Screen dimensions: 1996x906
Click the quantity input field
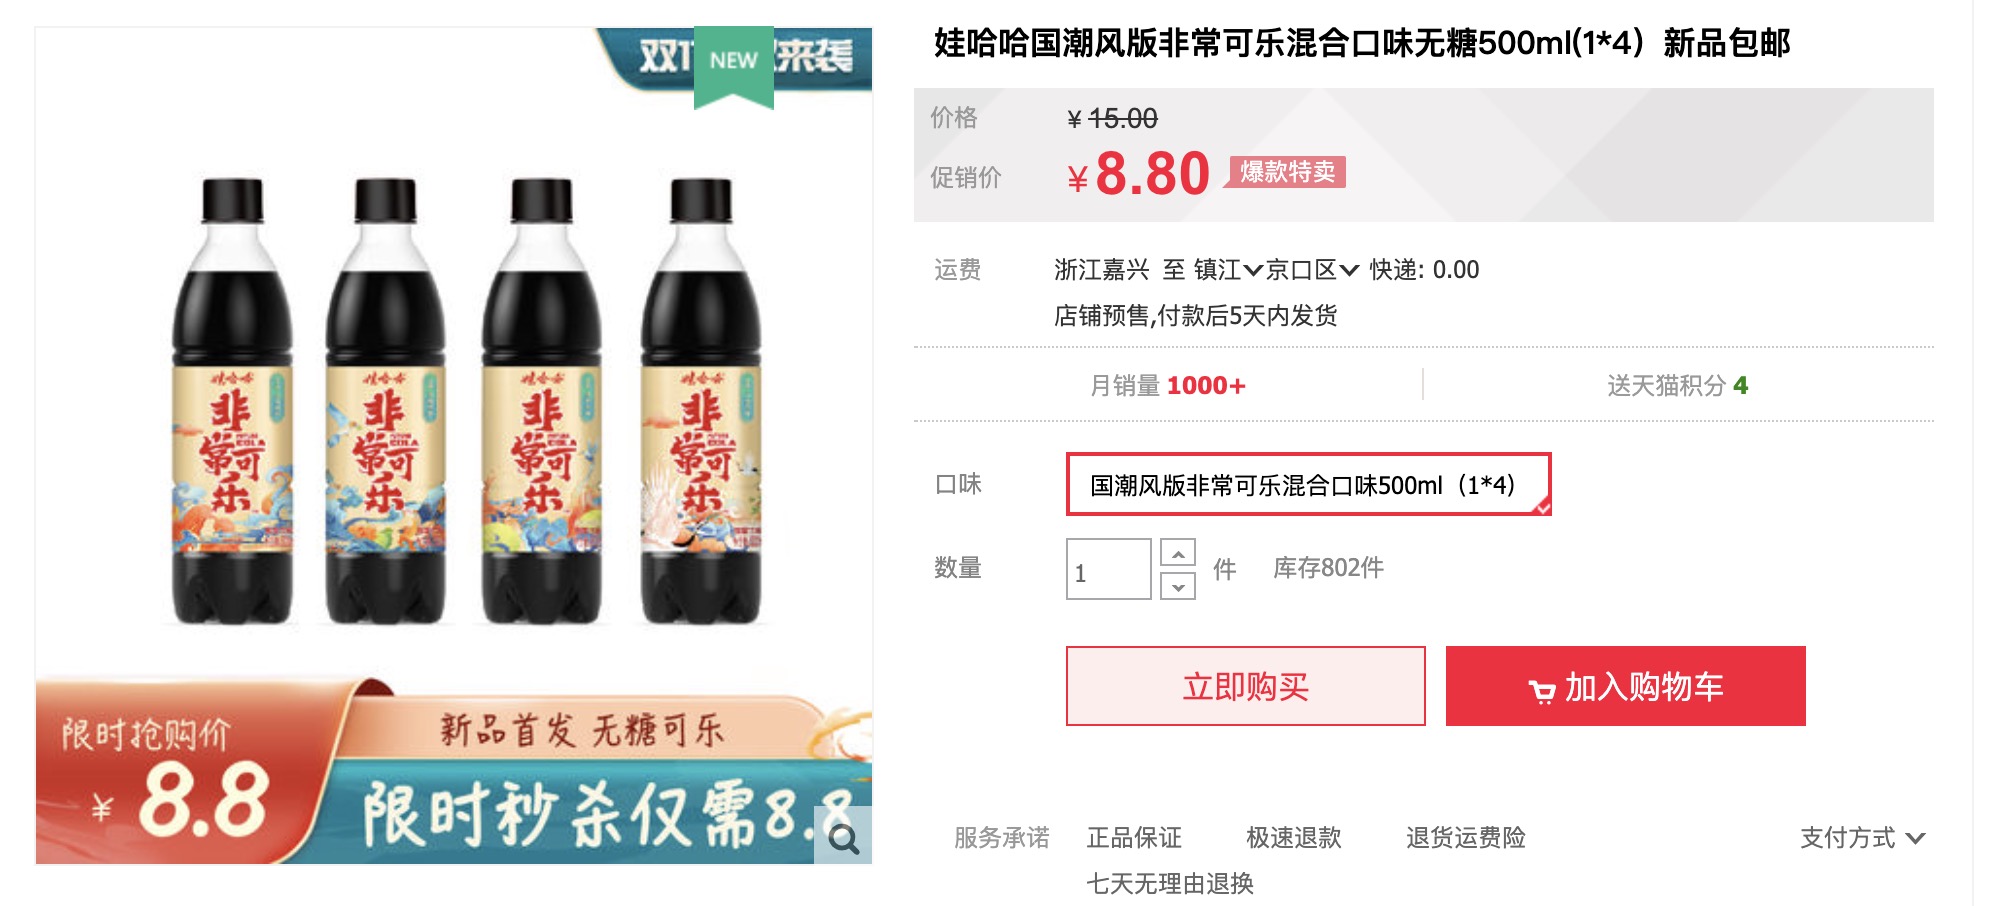pos(1108,569)
